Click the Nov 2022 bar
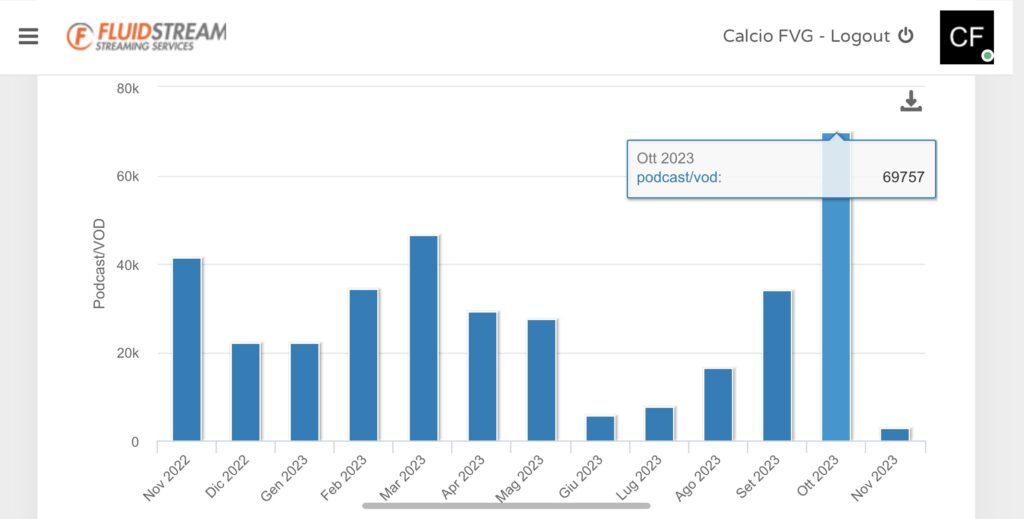The height and width of the screenshot is (519, 1024). [187, 349]
